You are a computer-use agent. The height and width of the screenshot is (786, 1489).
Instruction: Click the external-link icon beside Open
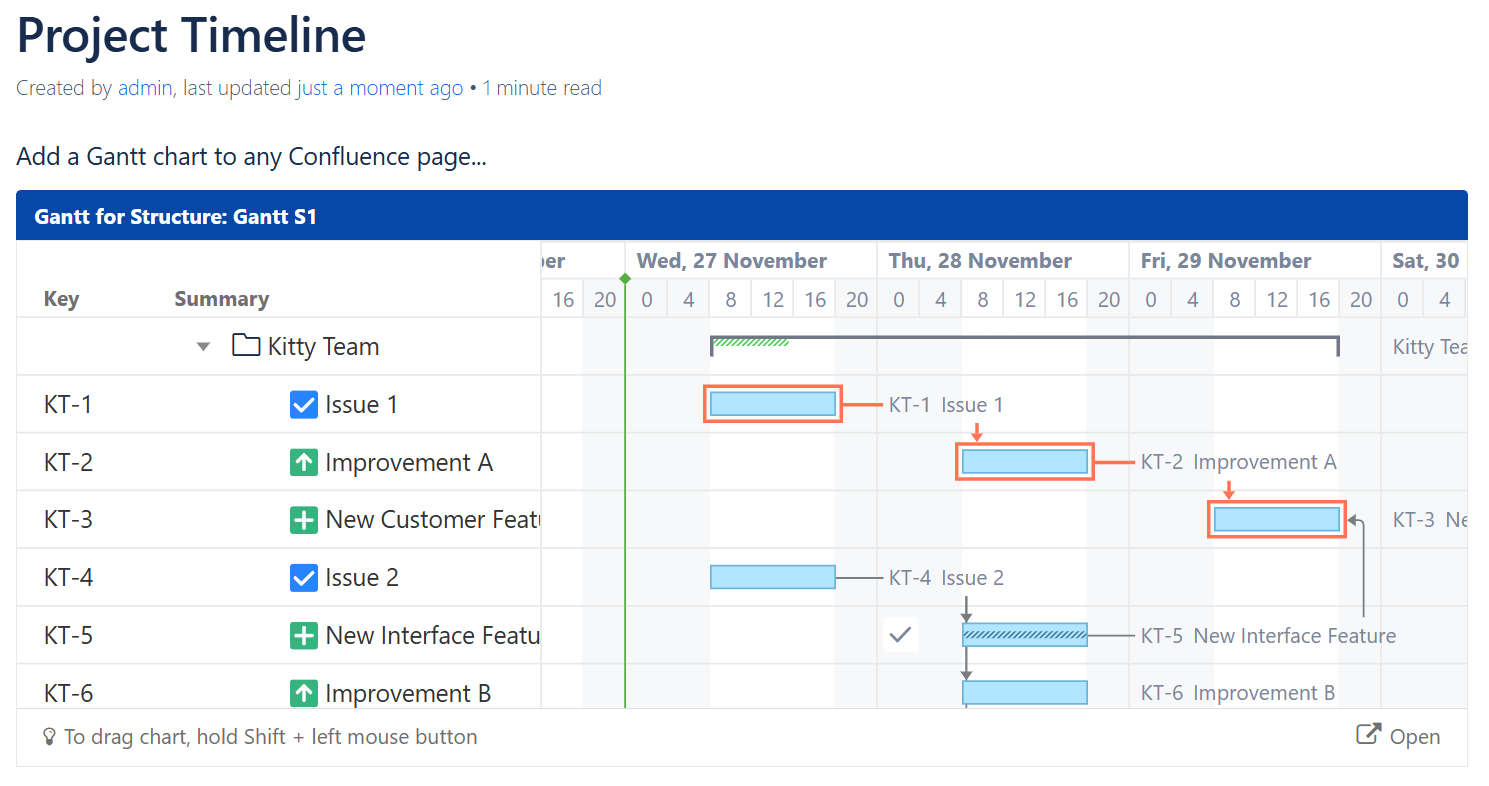click(1367, 734)
